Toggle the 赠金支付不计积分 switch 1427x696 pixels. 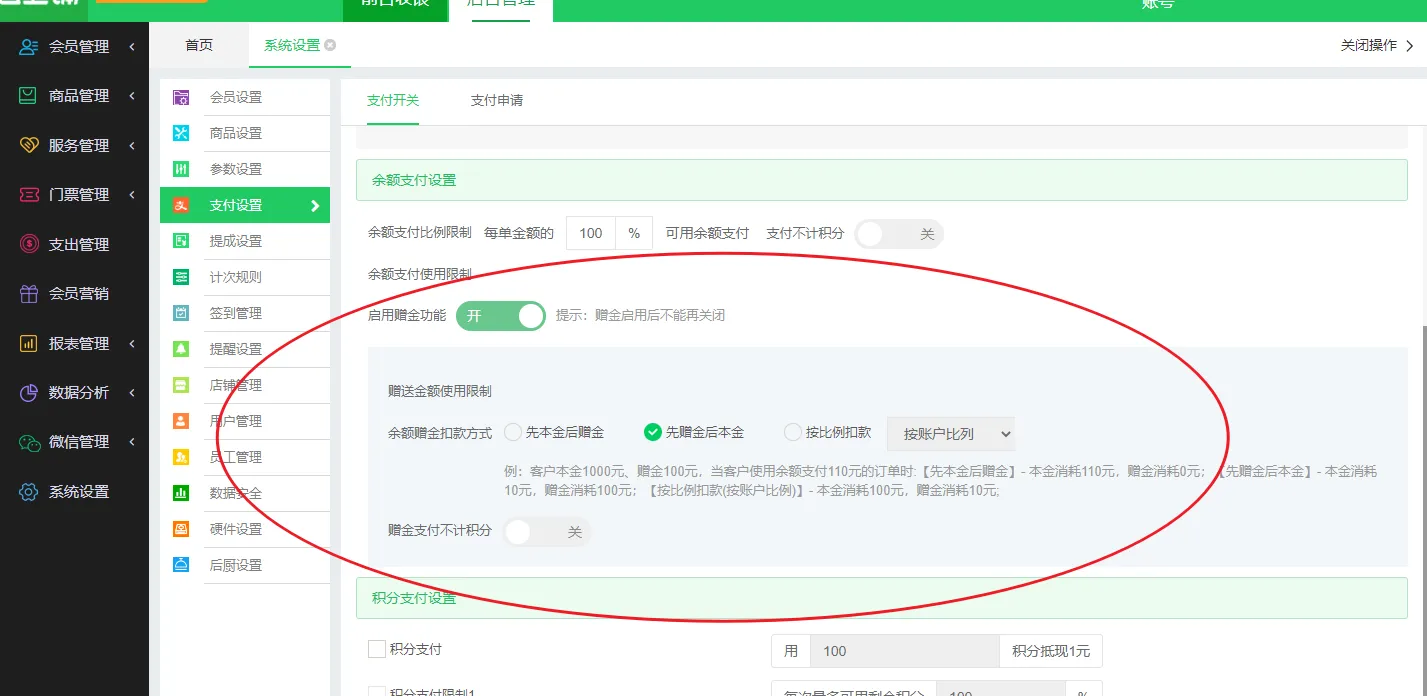(546, 532)
